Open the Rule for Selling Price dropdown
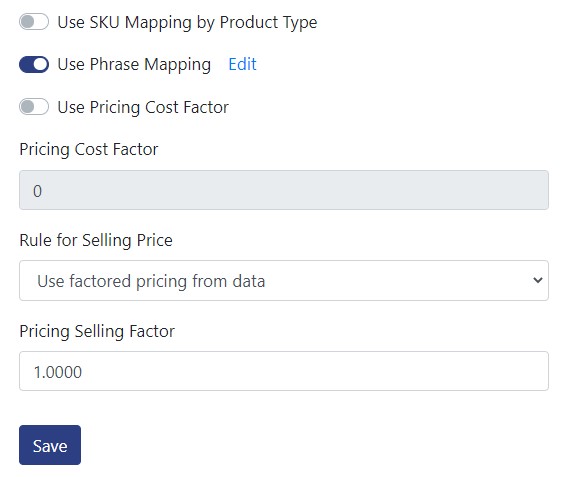This screenshot has height=477, width=577. pos(284,280)
